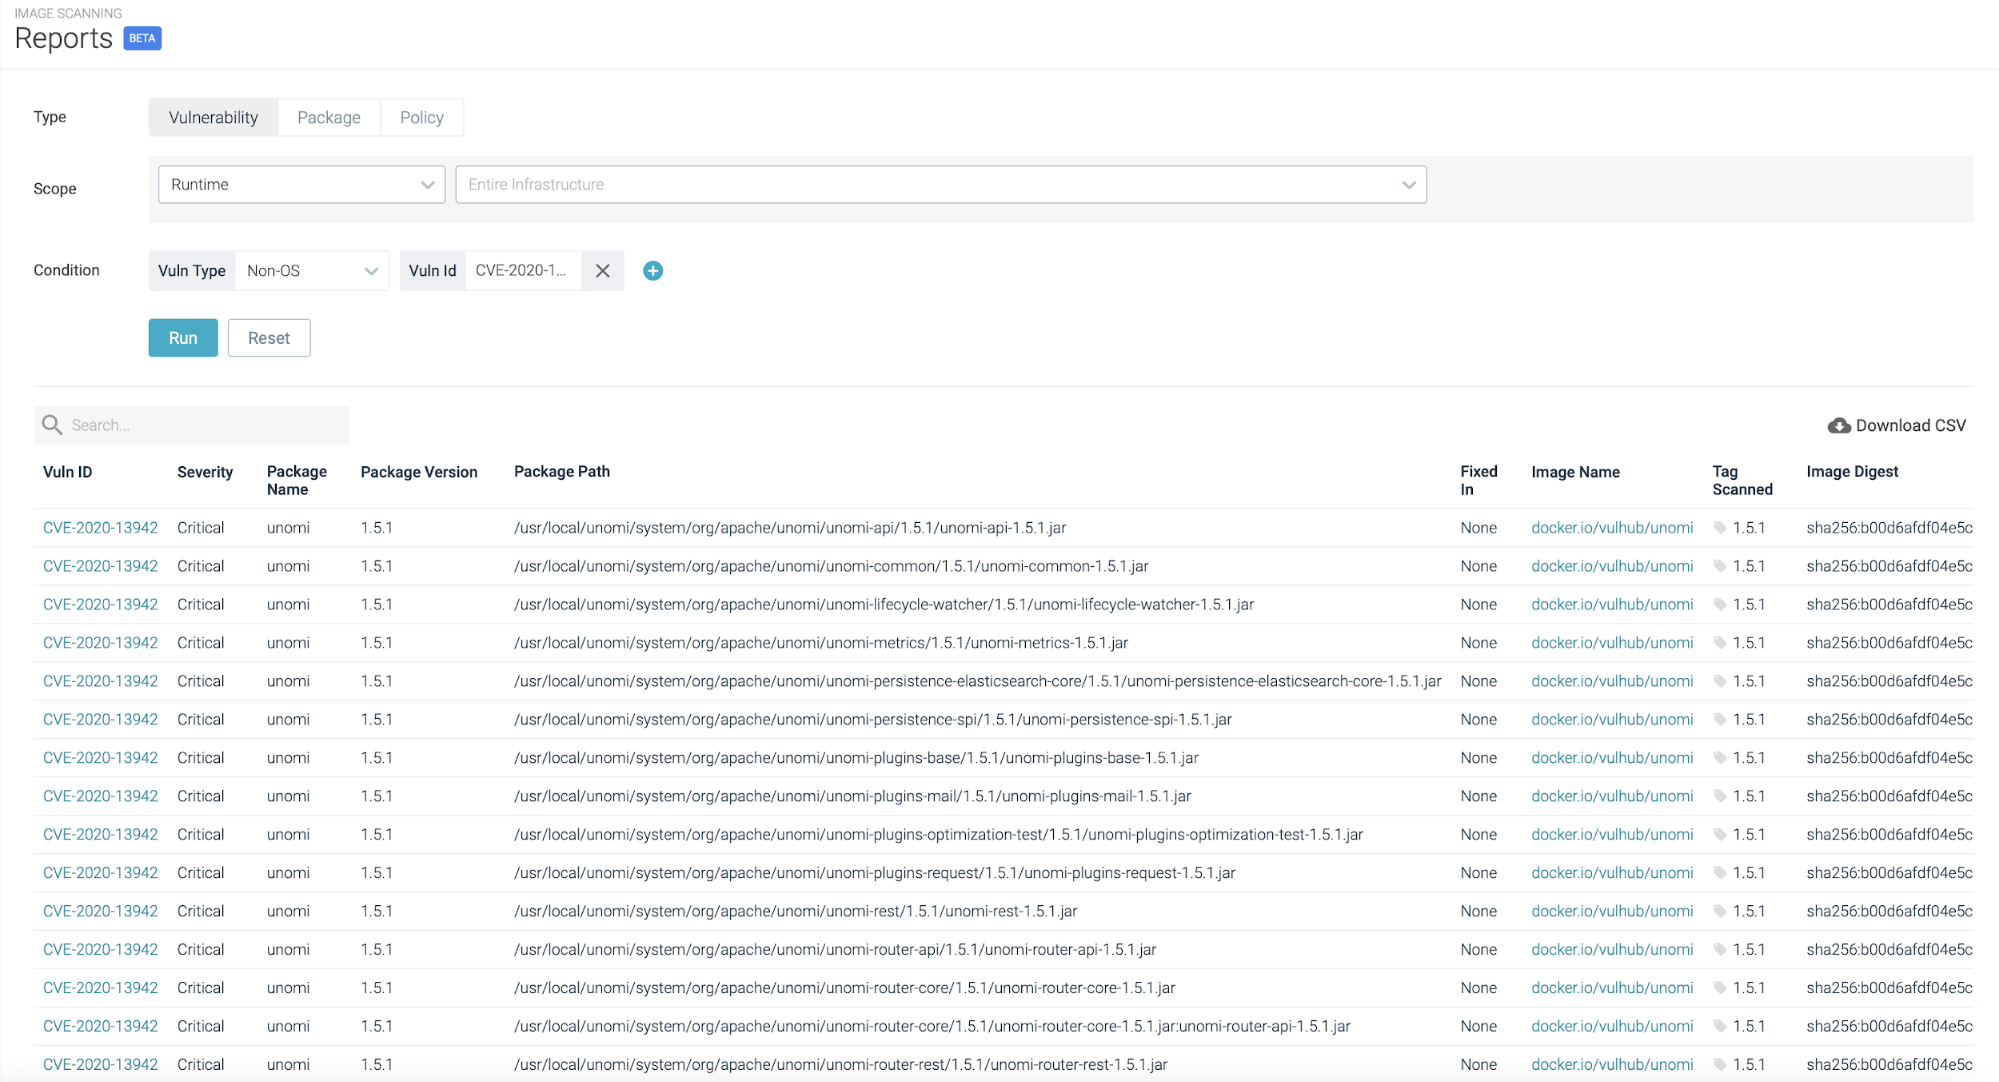The height and width of the screenshot is (1082, 1999).
Task: Click the search magnifier icon
Action: point(52,425)
